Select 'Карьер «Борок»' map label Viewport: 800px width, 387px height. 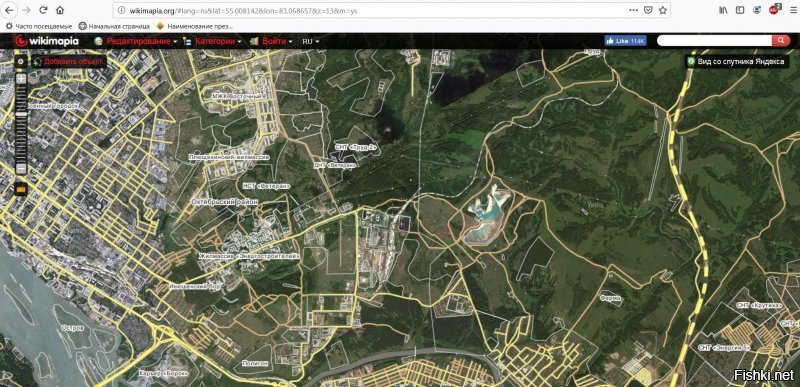(163, 374)
